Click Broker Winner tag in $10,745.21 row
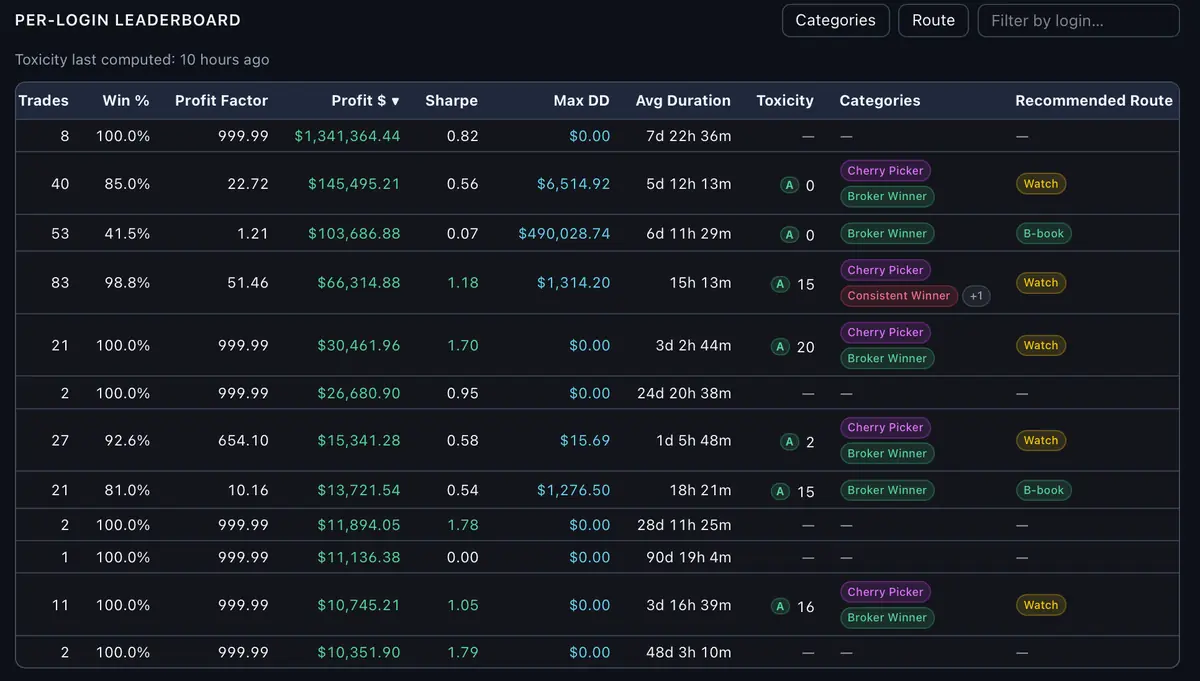The image size is (1200, 681). [x=887, y=618]
